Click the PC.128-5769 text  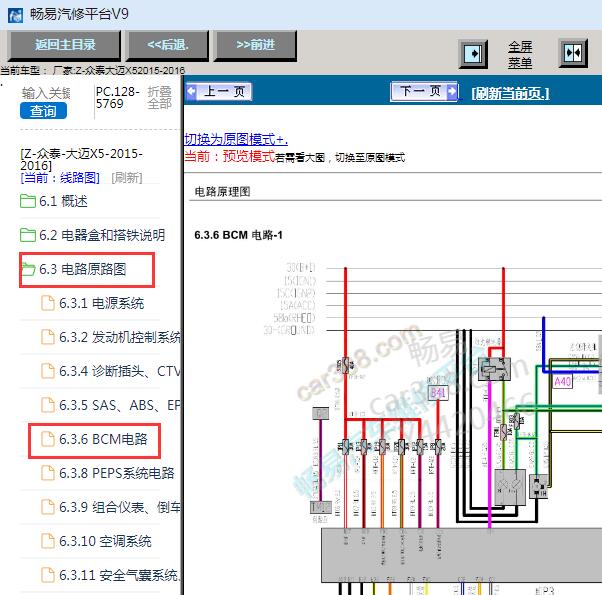coord(117,98)
